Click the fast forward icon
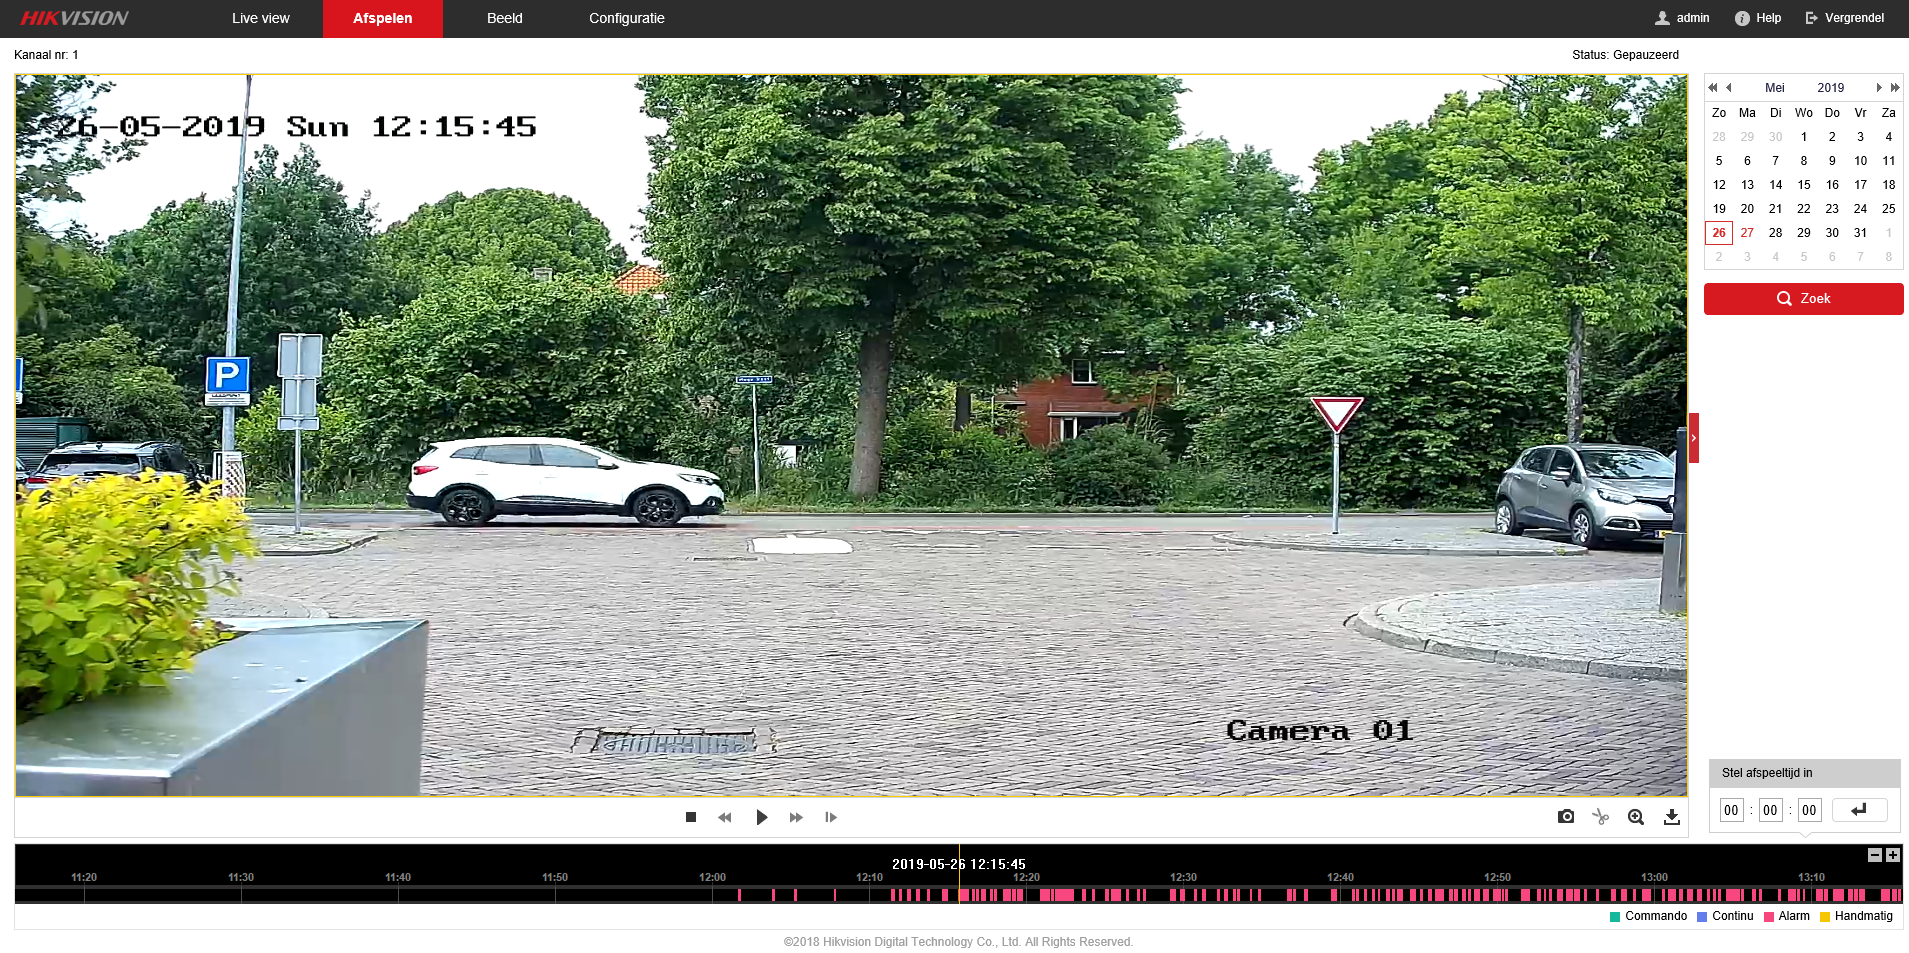The width and height of the screenshot is (1909, 953). [x=796, y=817]
